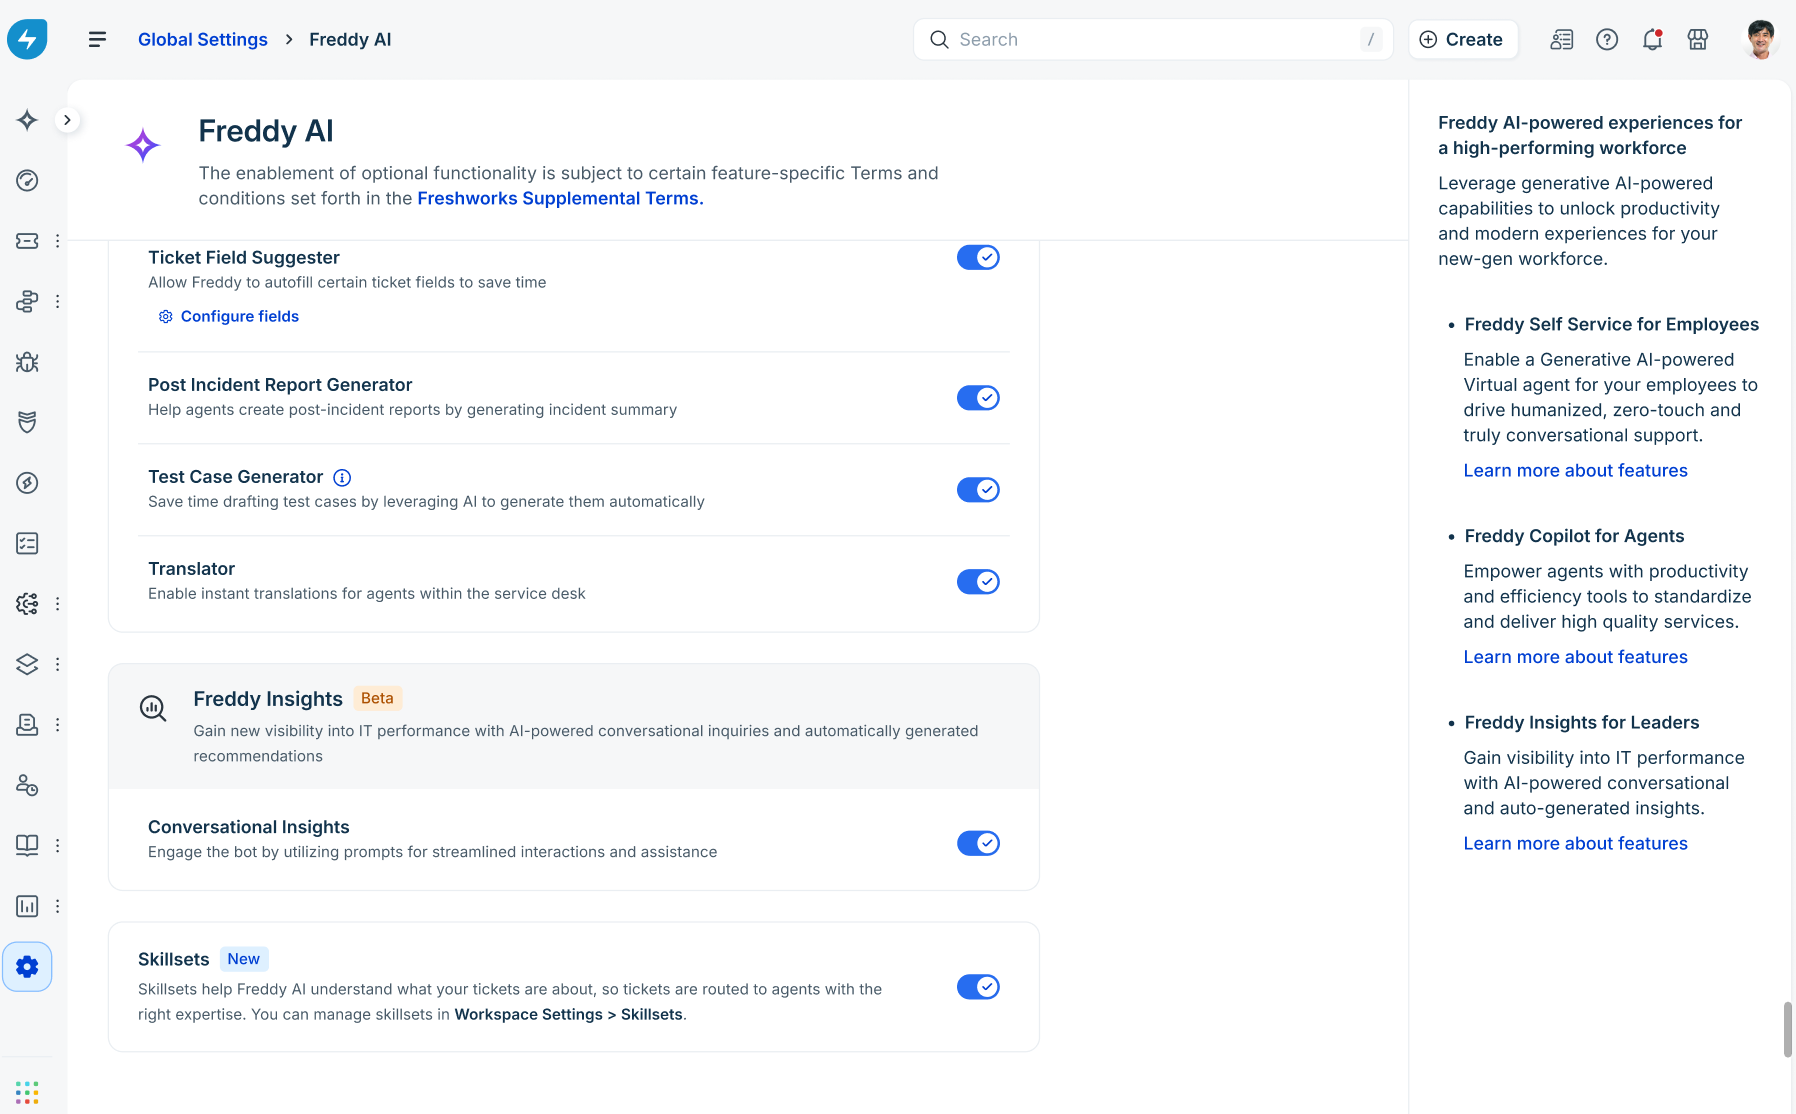1796x1114 pixels.
Task: Open the three-dot menu beside the bar chart icon
Action: (58, 906)
